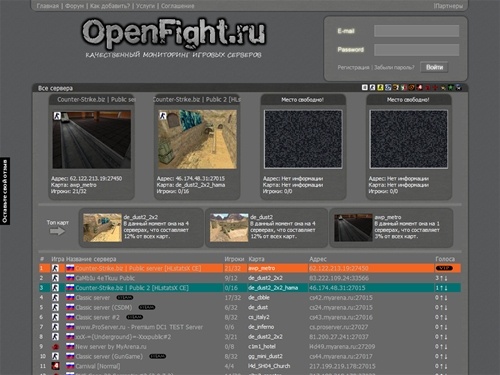Upvote the Carnival [Normal] server
Viewport: 500px width, 375px height.
click(441, 366)
